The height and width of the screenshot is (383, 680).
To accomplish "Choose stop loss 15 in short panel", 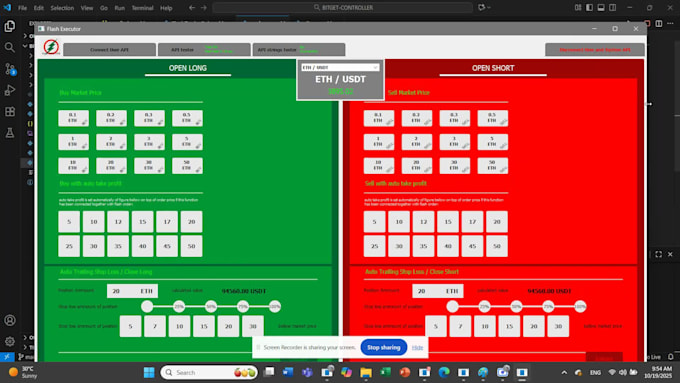I will 509,326.
